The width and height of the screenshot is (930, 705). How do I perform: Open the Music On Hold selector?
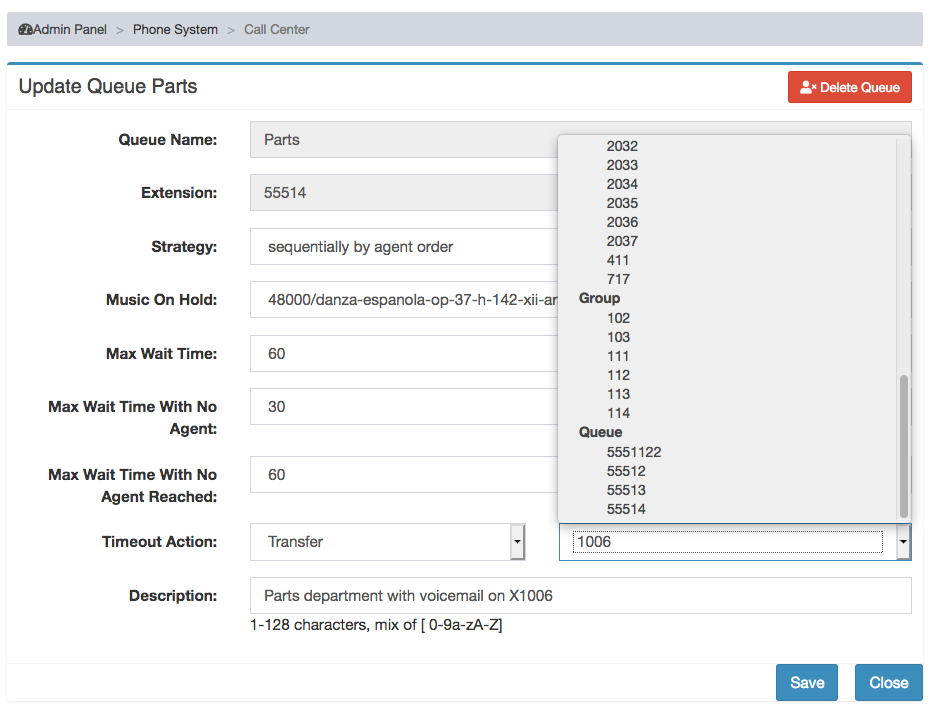click(x=404, y=299)
